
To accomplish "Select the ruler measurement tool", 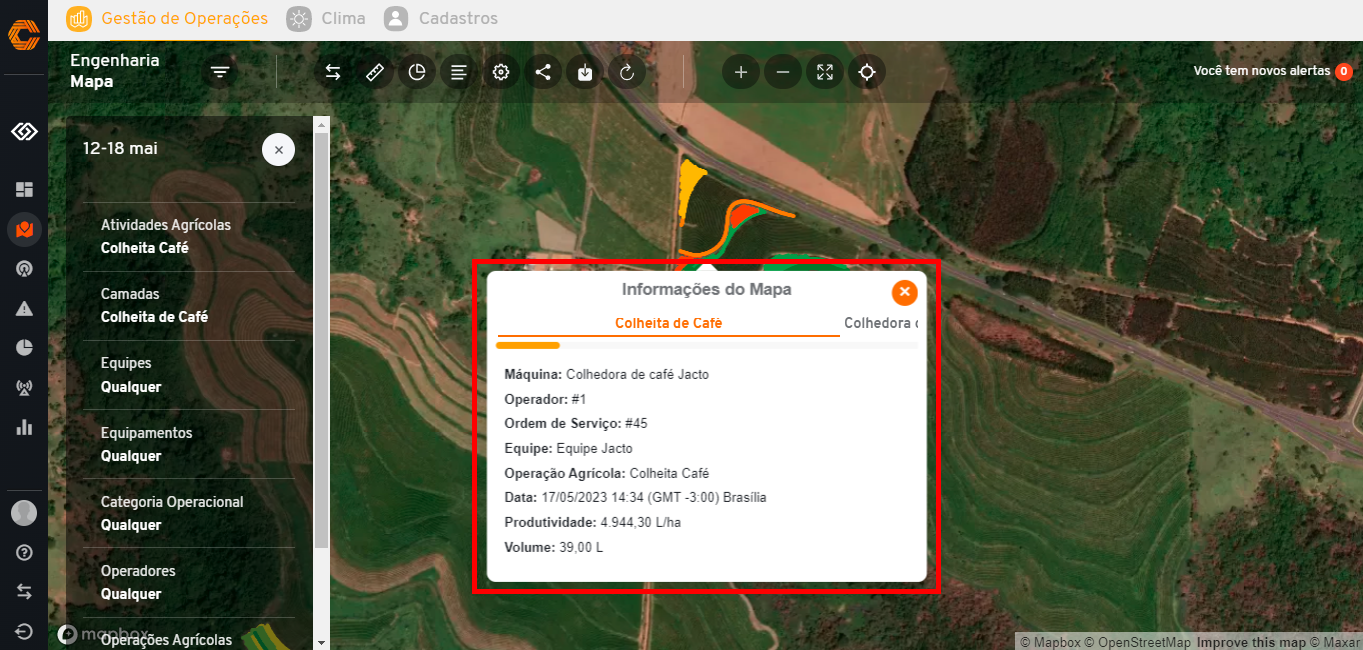I will [375, 72].
